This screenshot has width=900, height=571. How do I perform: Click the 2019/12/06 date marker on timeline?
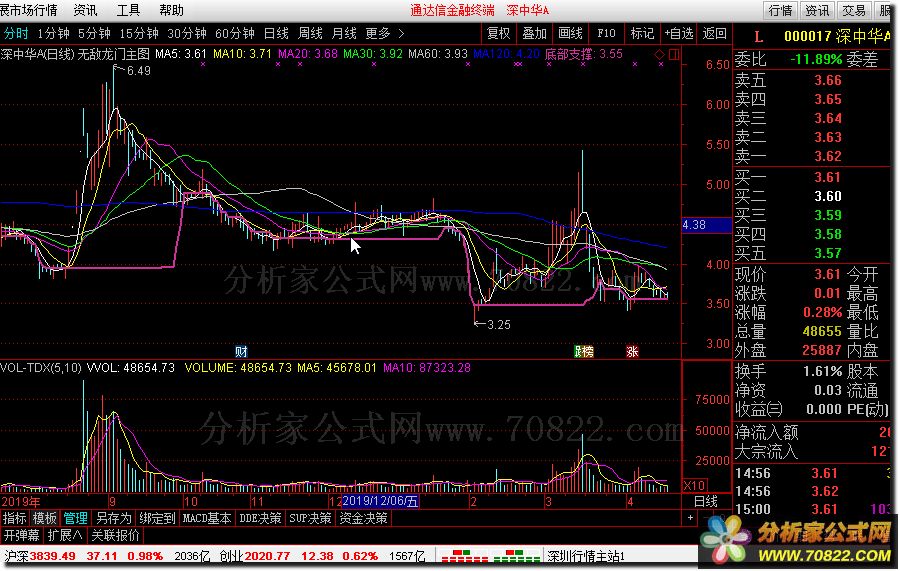(x=380, y=502)
